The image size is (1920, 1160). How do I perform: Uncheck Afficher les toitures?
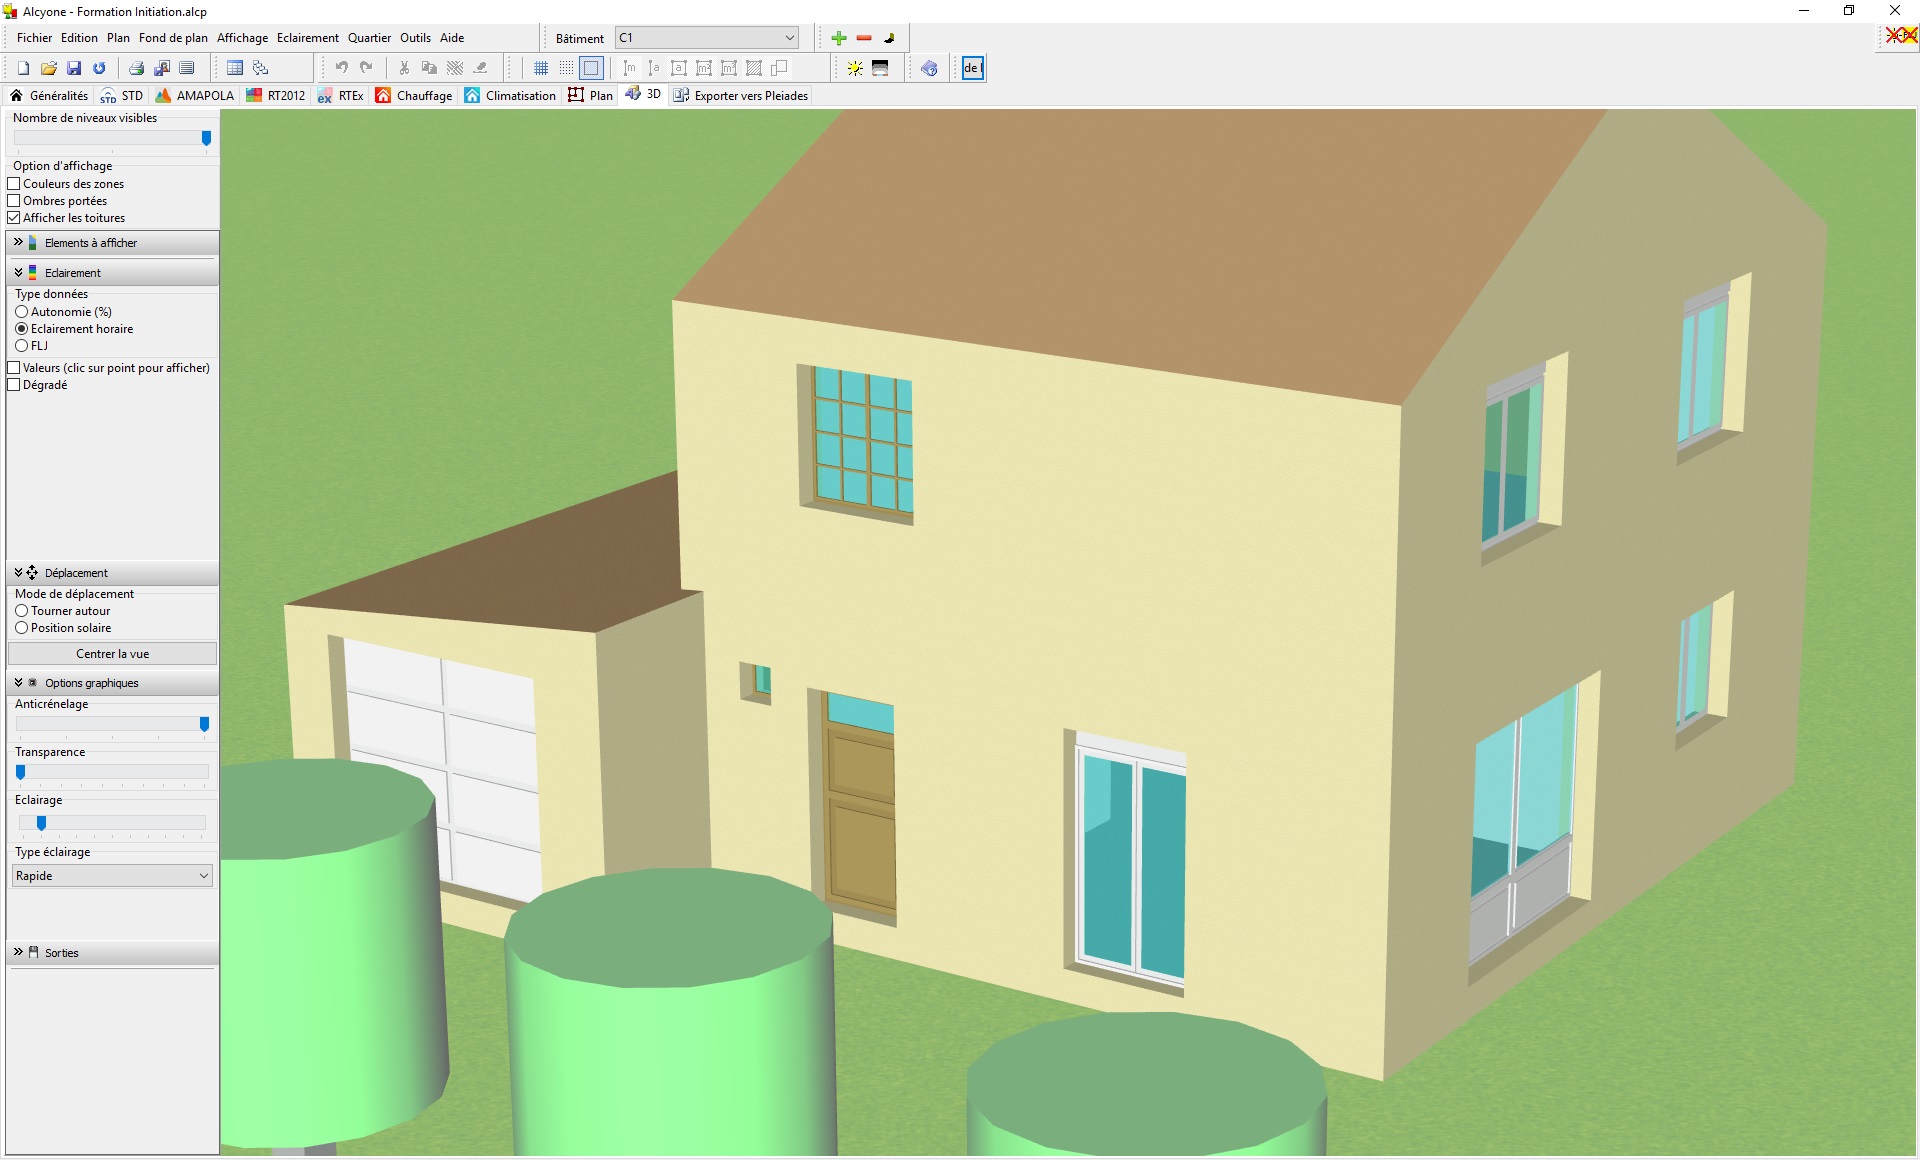[14, 218]
